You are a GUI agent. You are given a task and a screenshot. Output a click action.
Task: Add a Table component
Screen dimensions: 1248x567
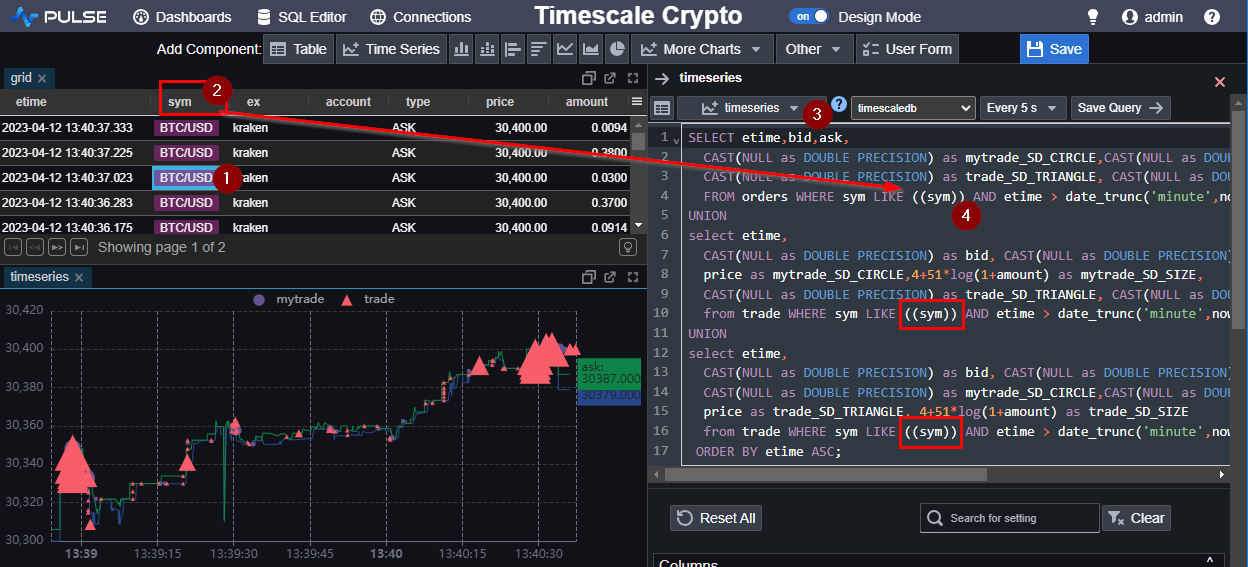pyautogui.click(x=299, y=49)
